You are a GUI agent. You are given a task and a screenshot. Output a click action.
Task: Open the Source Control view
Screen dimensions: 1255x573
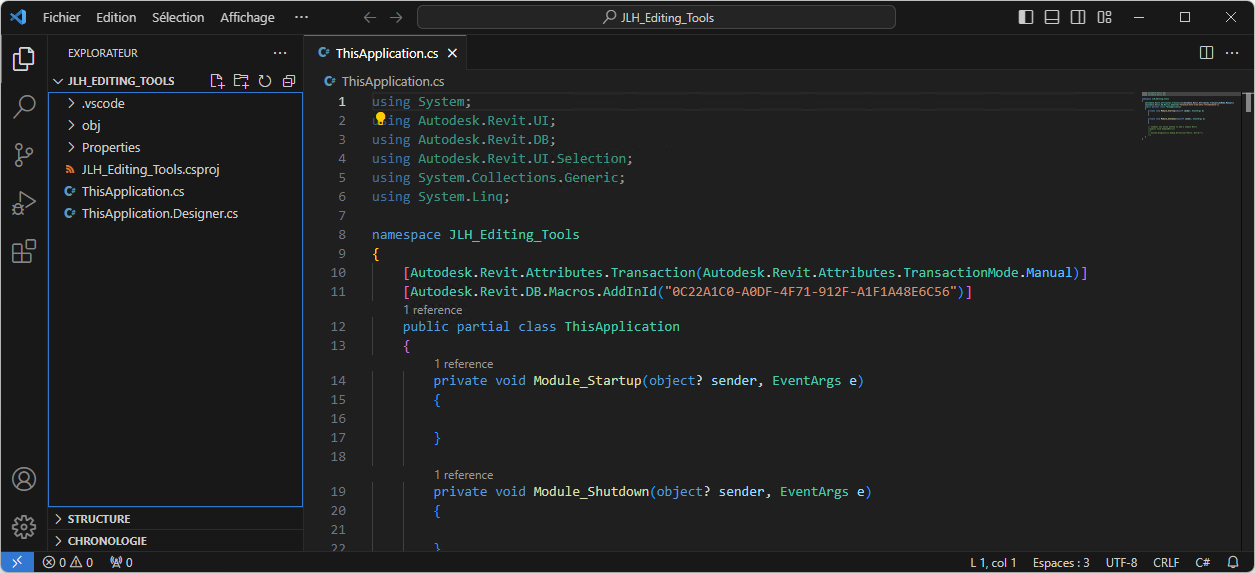pyautogui.click(x=24, y=155)
